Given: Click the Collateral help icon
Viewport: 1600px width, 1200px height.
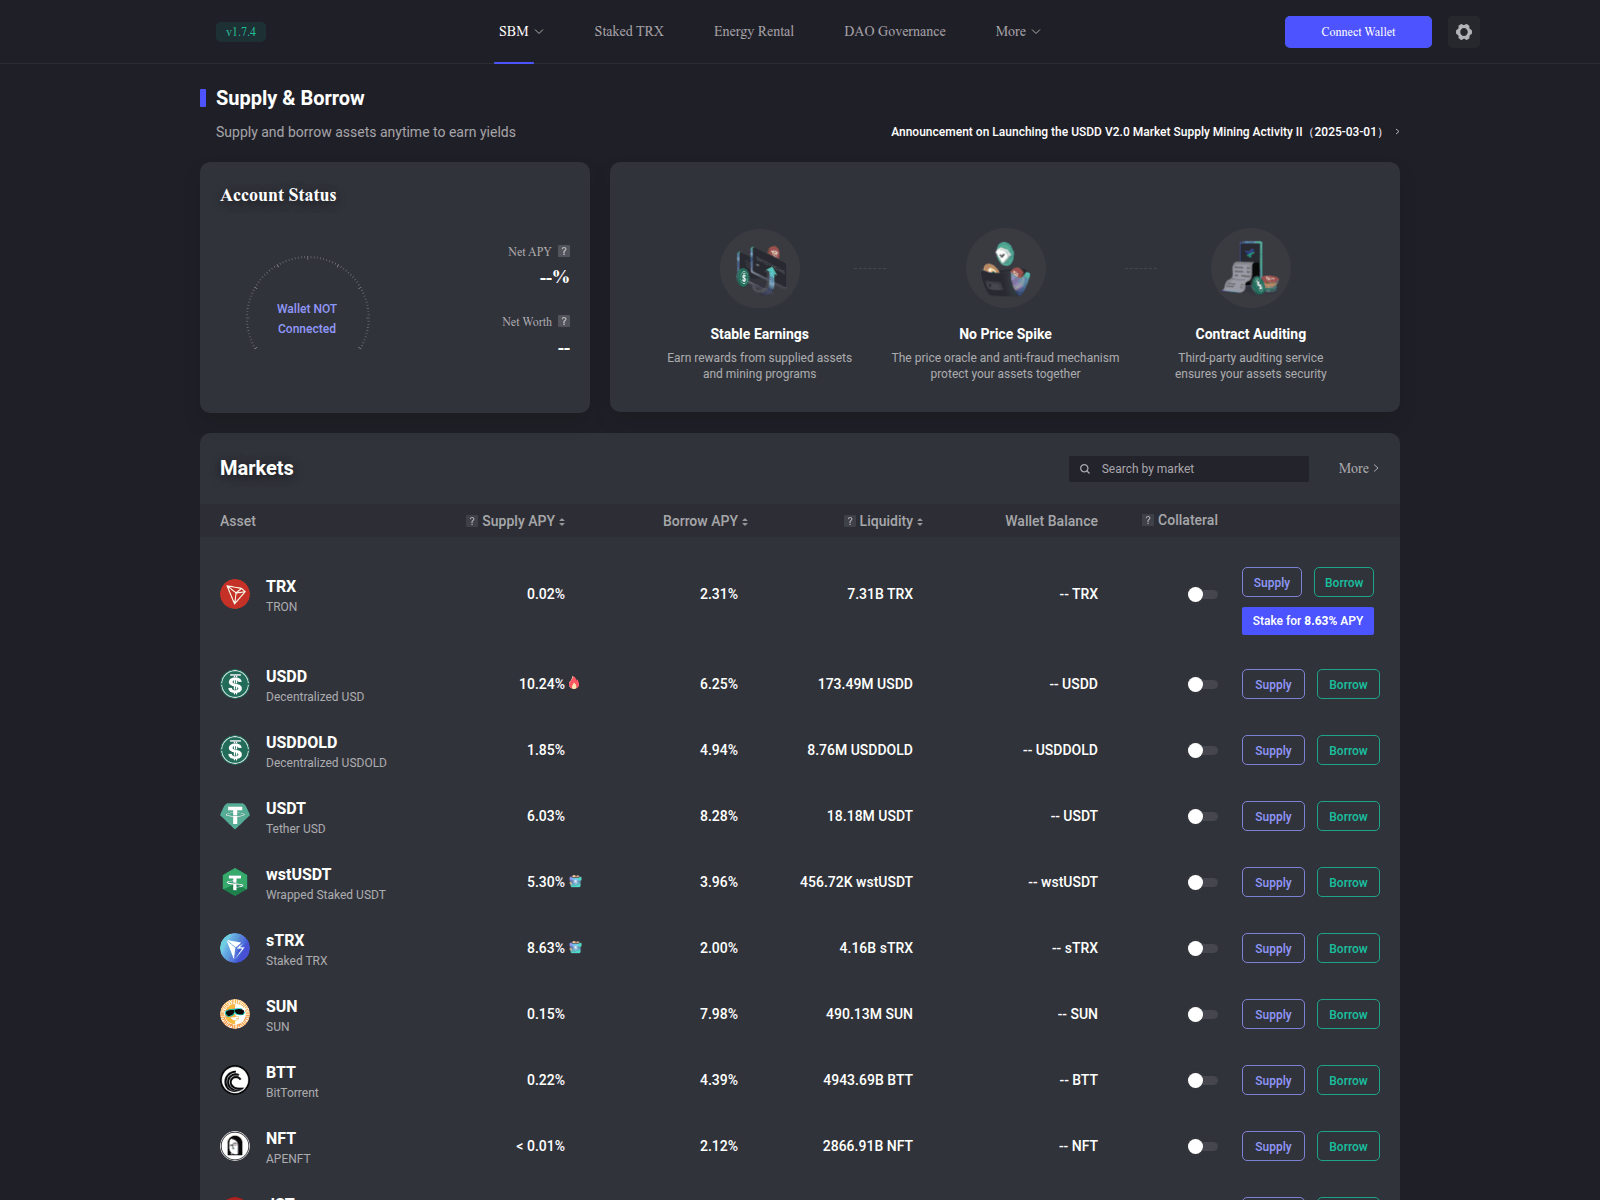Looking at the screenshot, I should (1148, 520).
